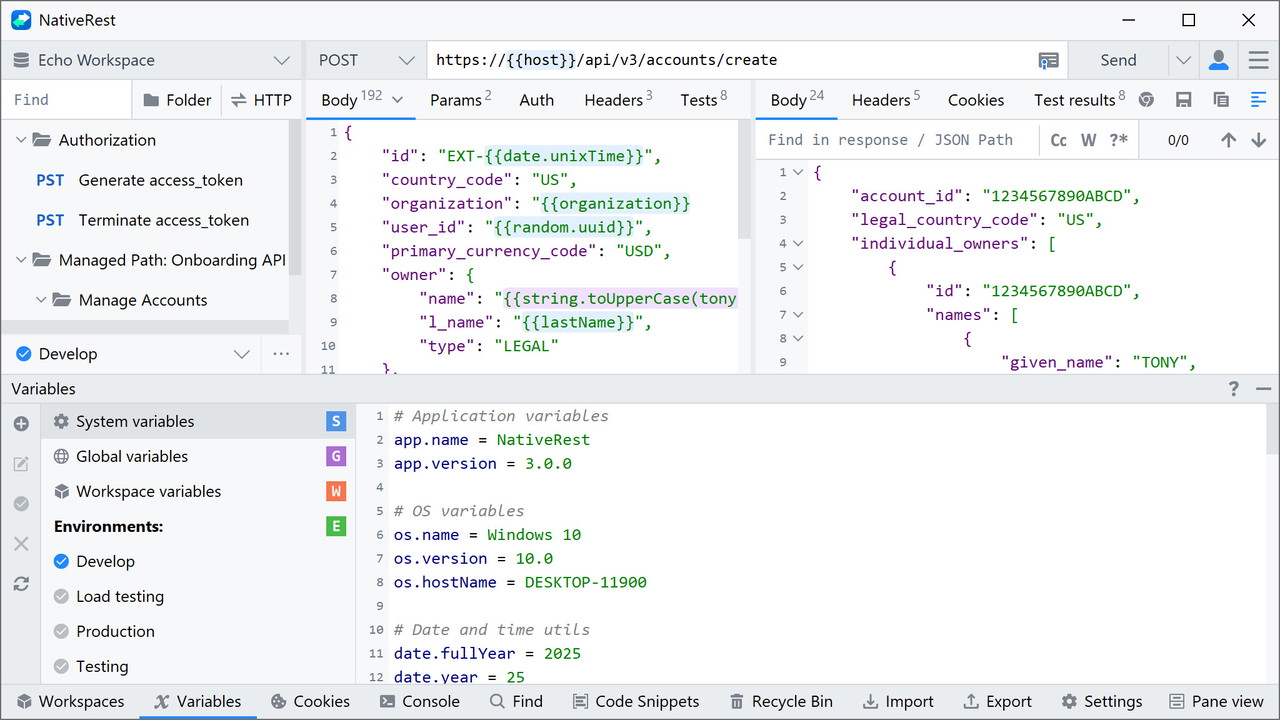Viewport: 1280px width, 720px height.
Task: Open the POST method dropdown
Action: click(x=365, y=60)
